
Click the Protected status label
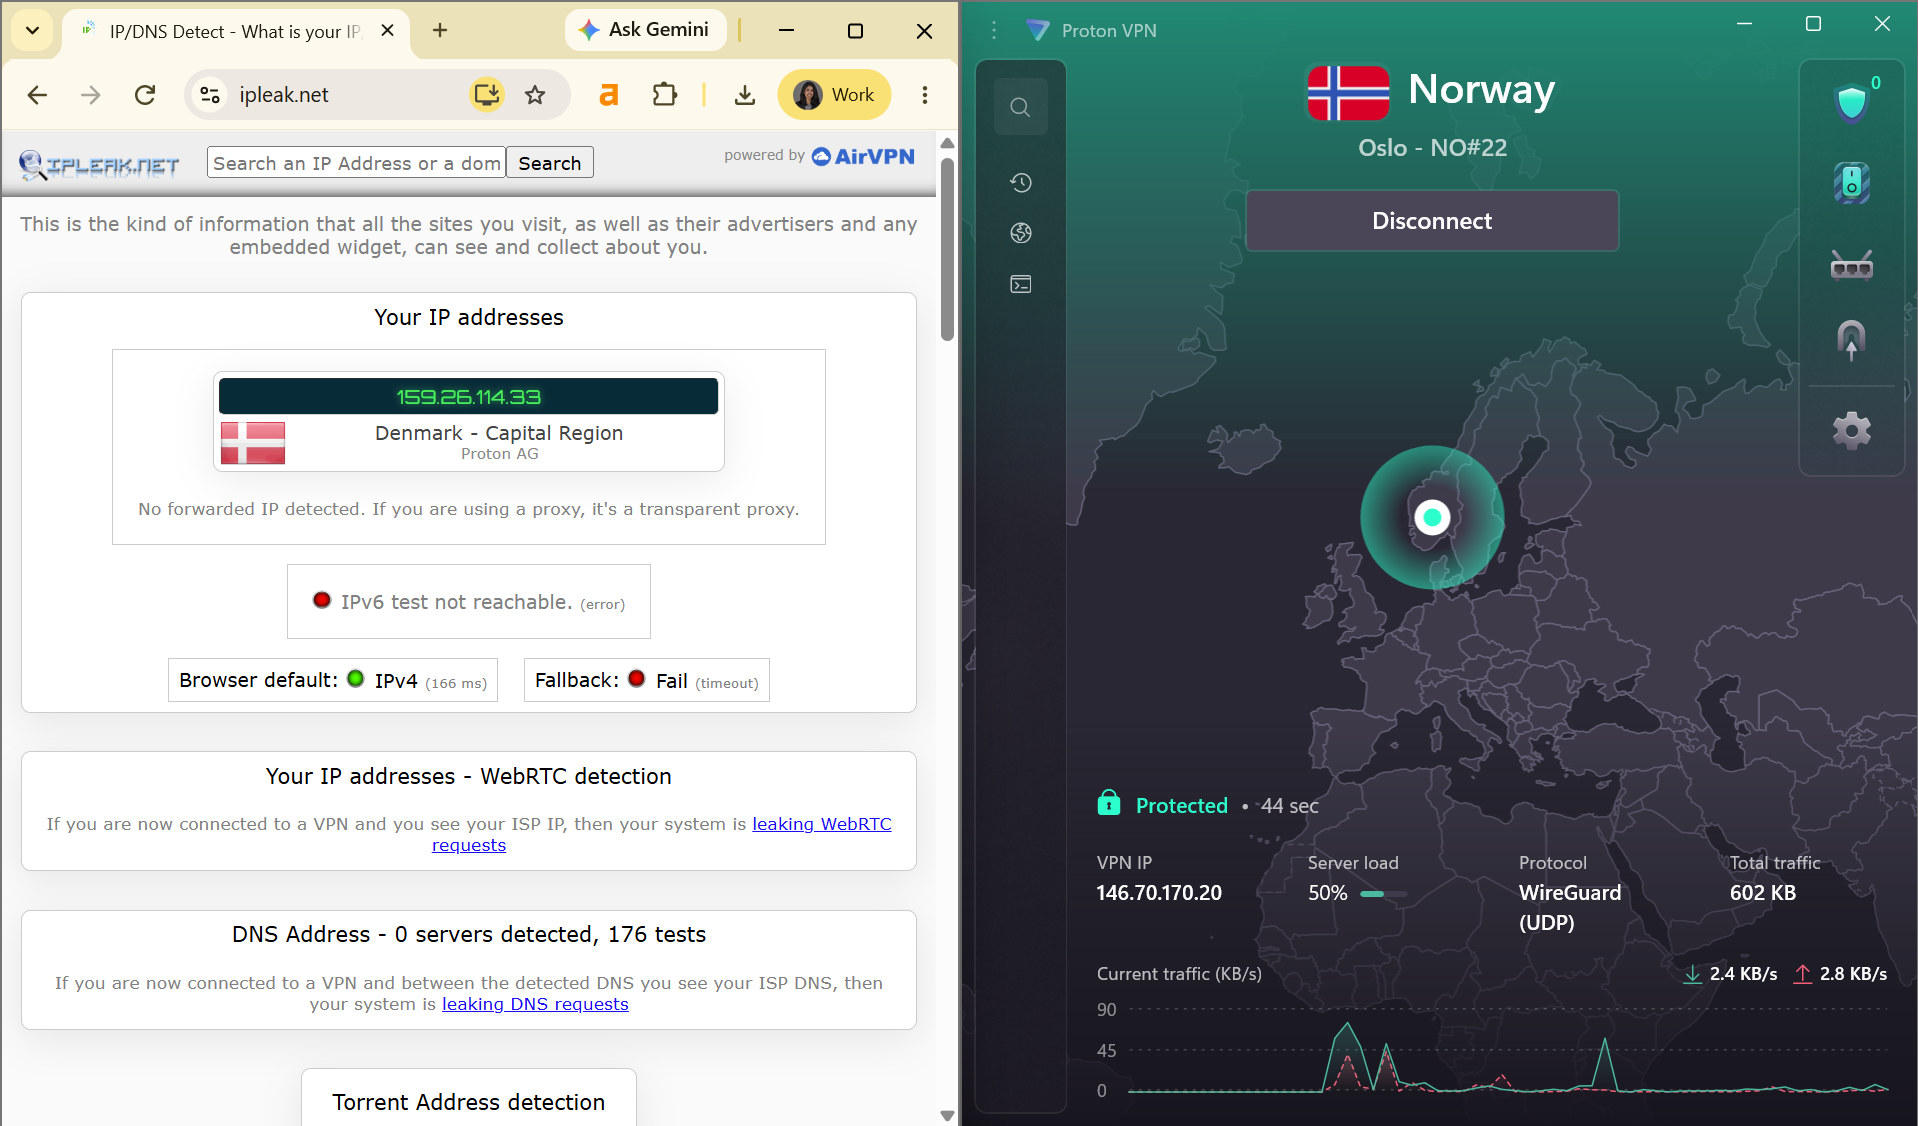click(1181, 806)
